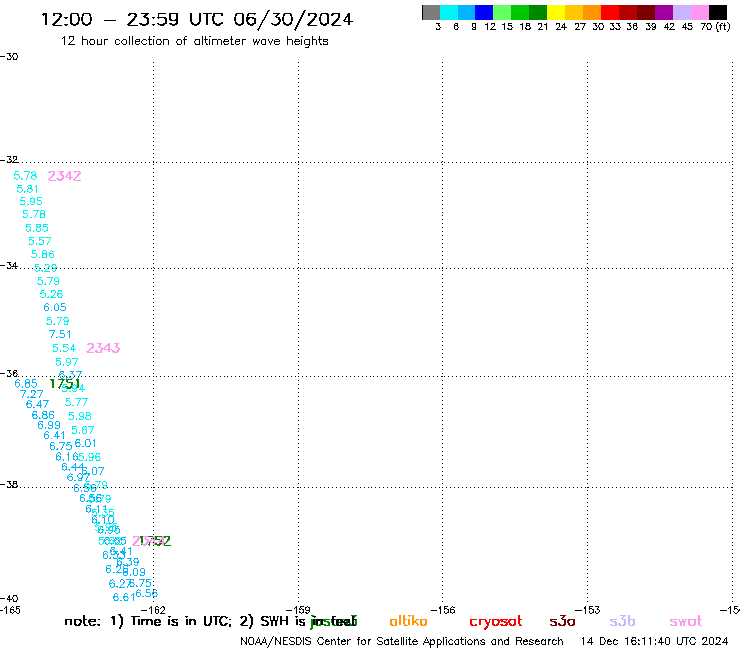Select the pink swatch in the color scale
Image resolution: width=740 pixels, height=650 pixels.
click(x=699, y=12)
